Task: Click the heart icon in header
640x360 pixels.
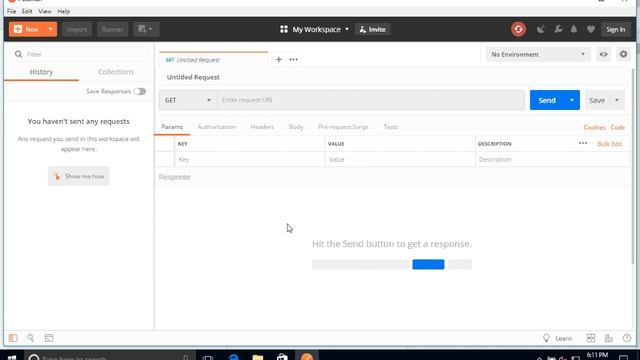Action: (591, 29)
